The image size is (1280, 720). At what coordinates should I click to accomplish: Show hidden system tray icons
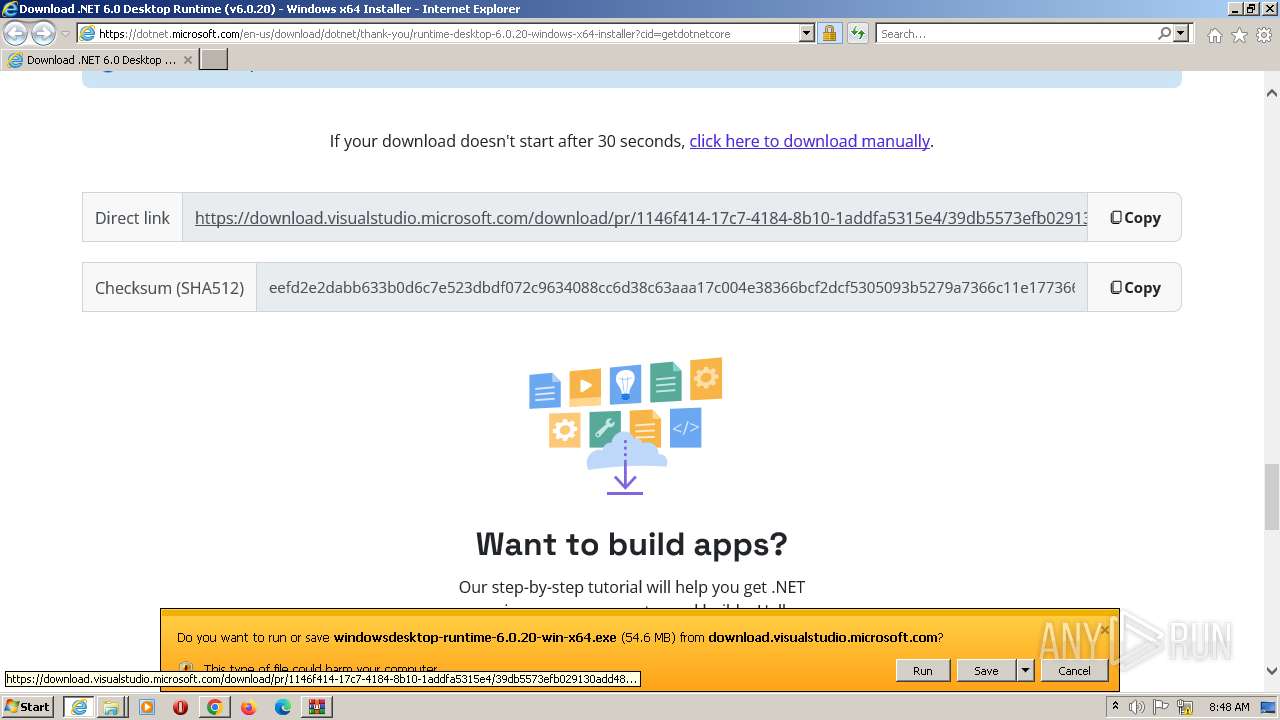coord(1115,707)
